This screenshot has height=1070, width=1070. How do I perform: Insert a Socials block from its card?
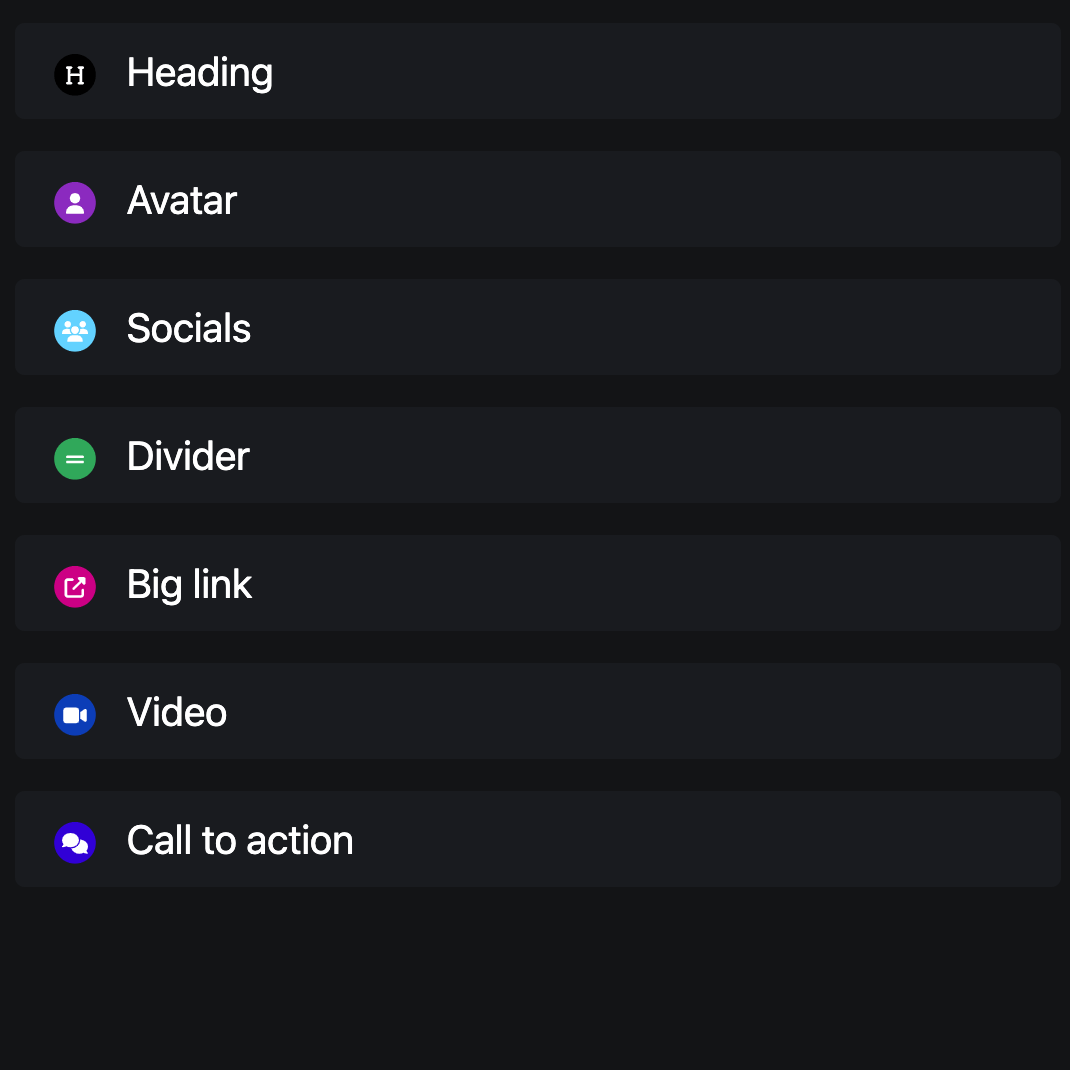pyautogui.click(x=538, y=327)
